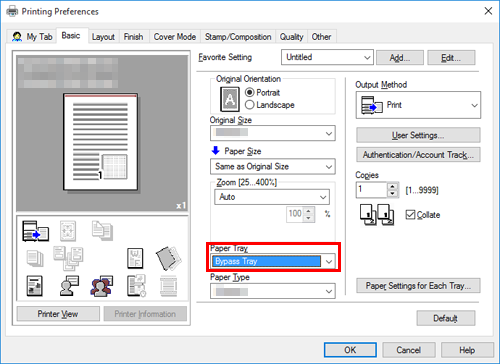
Task: Open the Paper Tray dropdown showing Bypass Tray
Action: coord(273,261)
